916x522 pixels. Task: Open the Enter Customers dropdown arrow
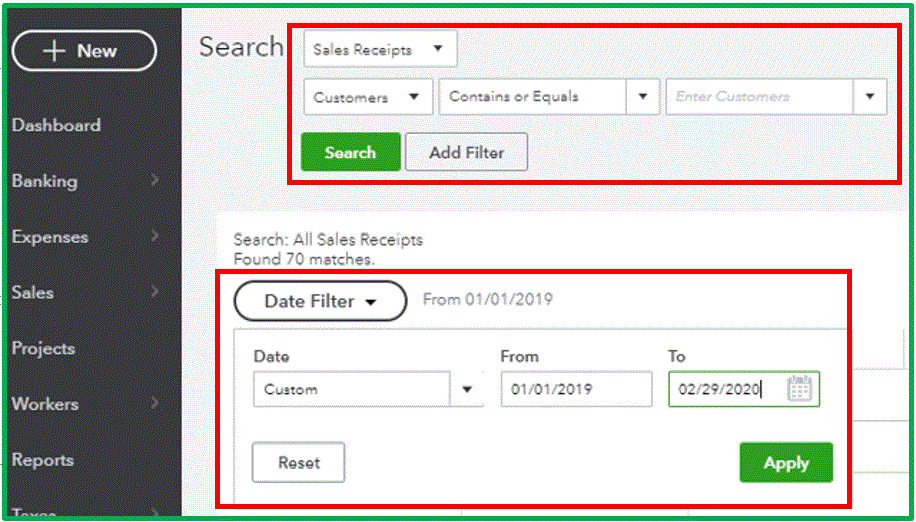coord(870,97)
